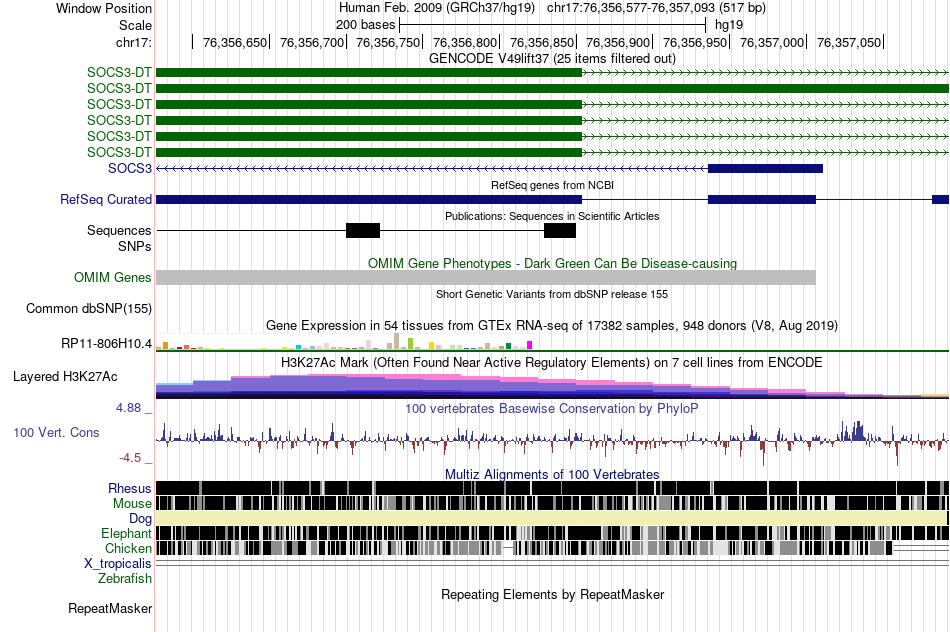This screenshot has height=632, width=950.
Task: Click the RefSeq Curated middle exon block
Action: [x=762, y=199]
